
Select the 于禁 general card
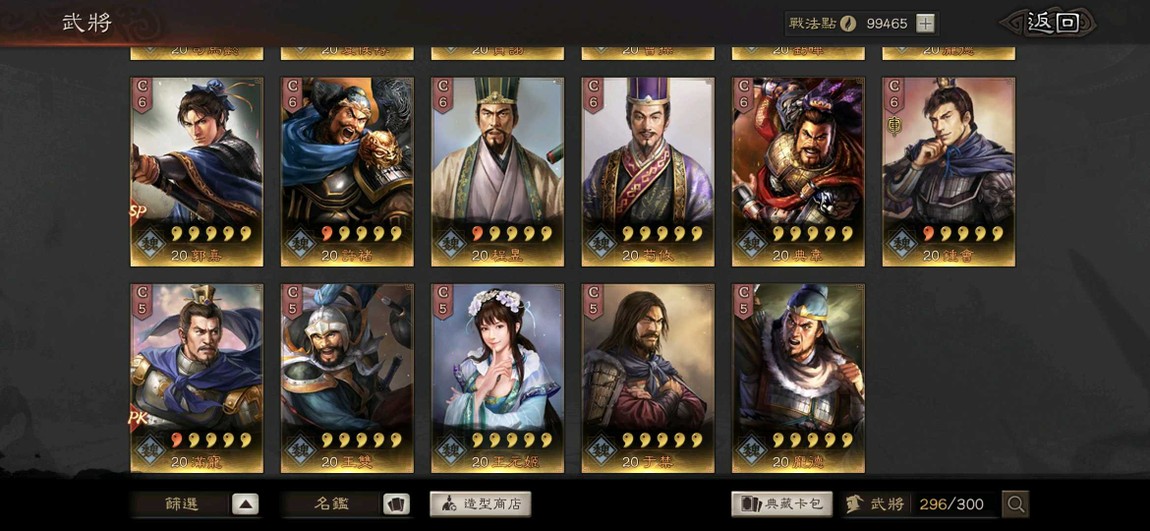pyautogui.click(x=648, y=378)
